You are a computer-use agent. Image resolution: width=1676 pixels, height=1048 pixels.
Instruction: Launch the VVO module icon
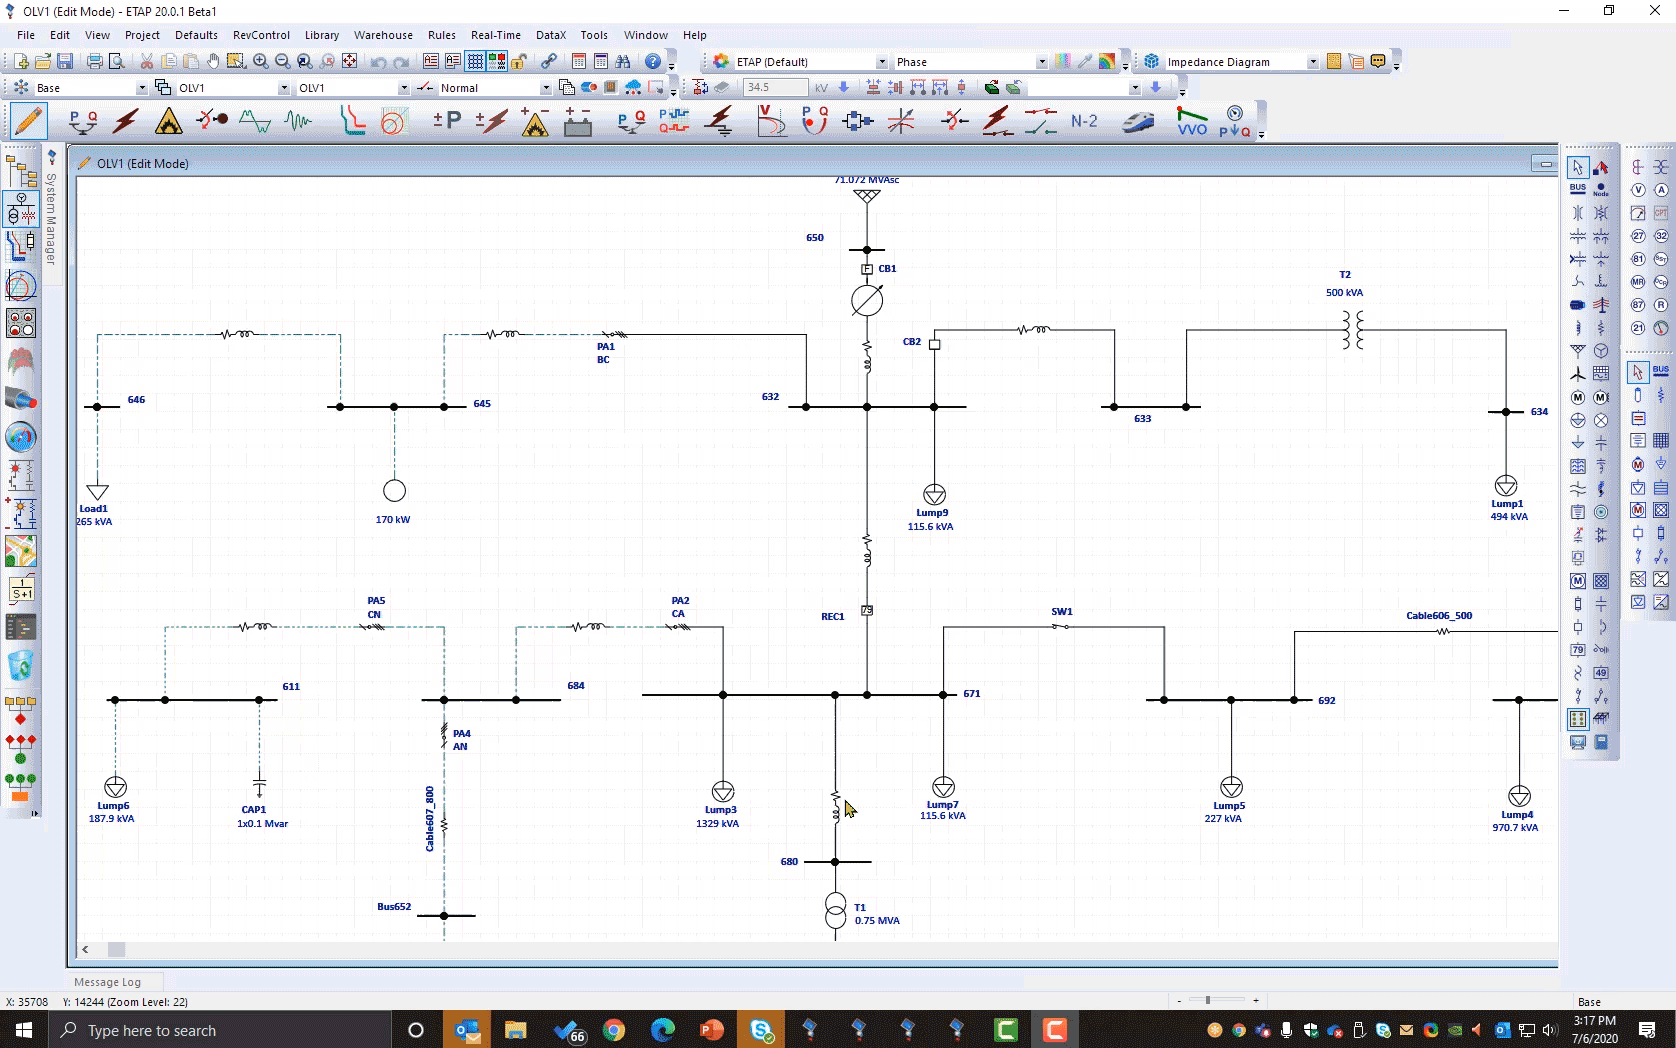(x=1191, y=122)
